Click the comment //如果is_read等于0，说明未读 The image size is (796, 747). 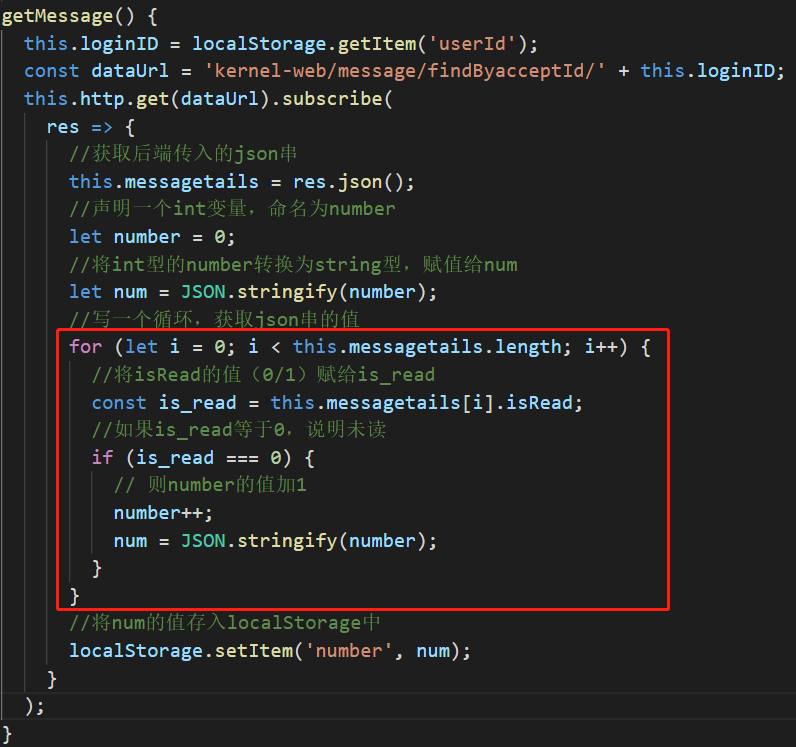239,430
